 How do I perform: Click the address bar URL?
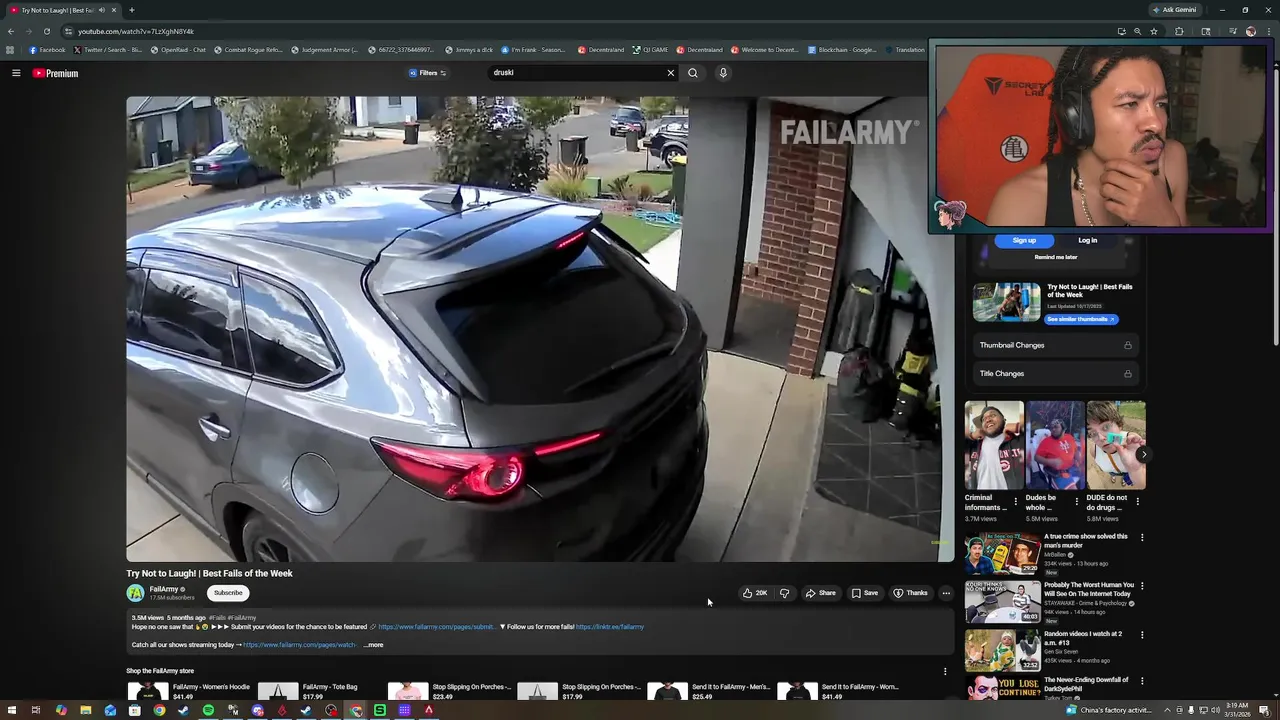tap(136, 31)
